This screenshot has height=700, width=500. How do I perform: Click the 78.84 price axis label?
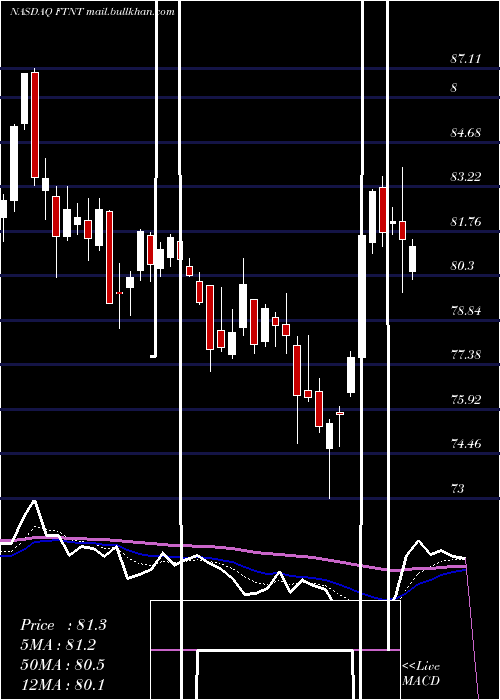466,310
